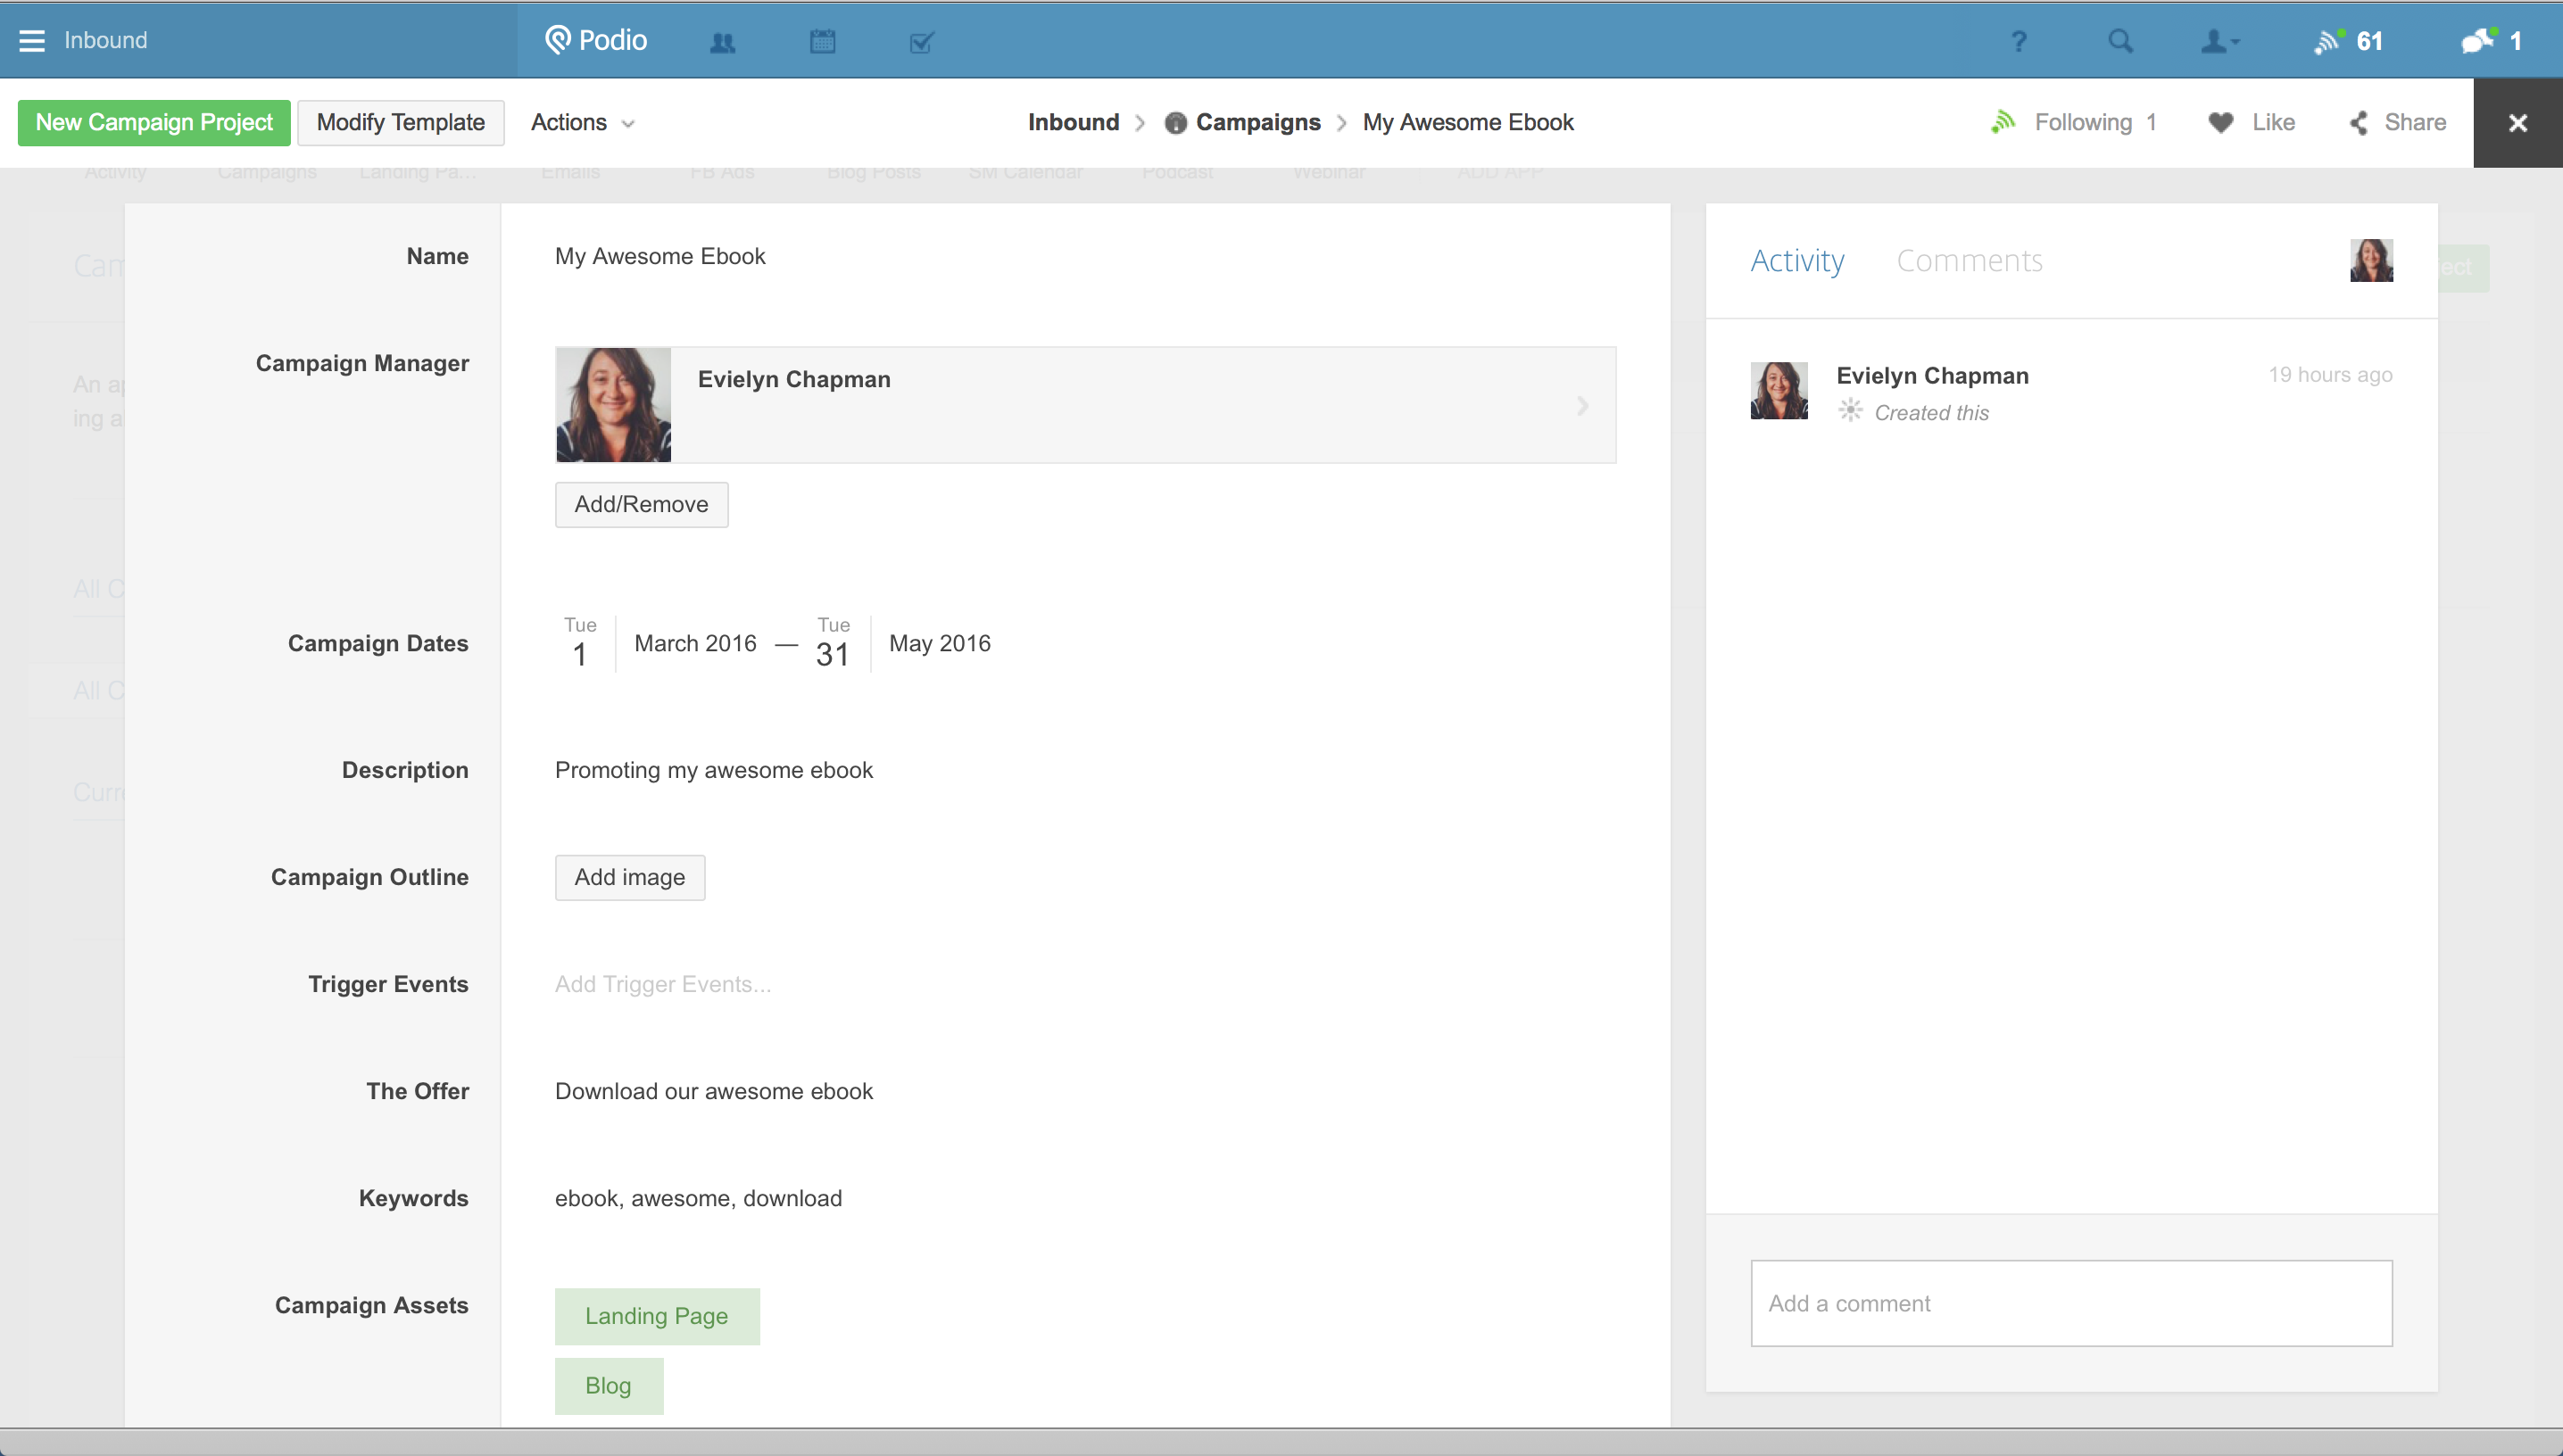Select the Landing Page asset tag

point(656,1316)
